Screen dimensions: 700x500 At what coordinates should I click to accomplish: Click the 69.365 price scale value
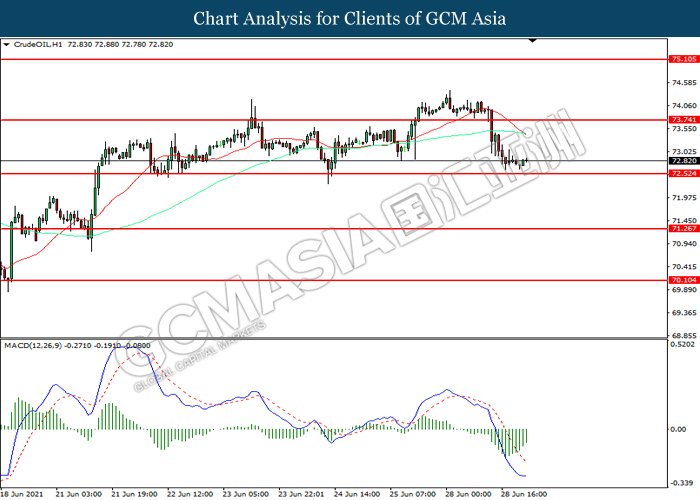tap(684, 313)
